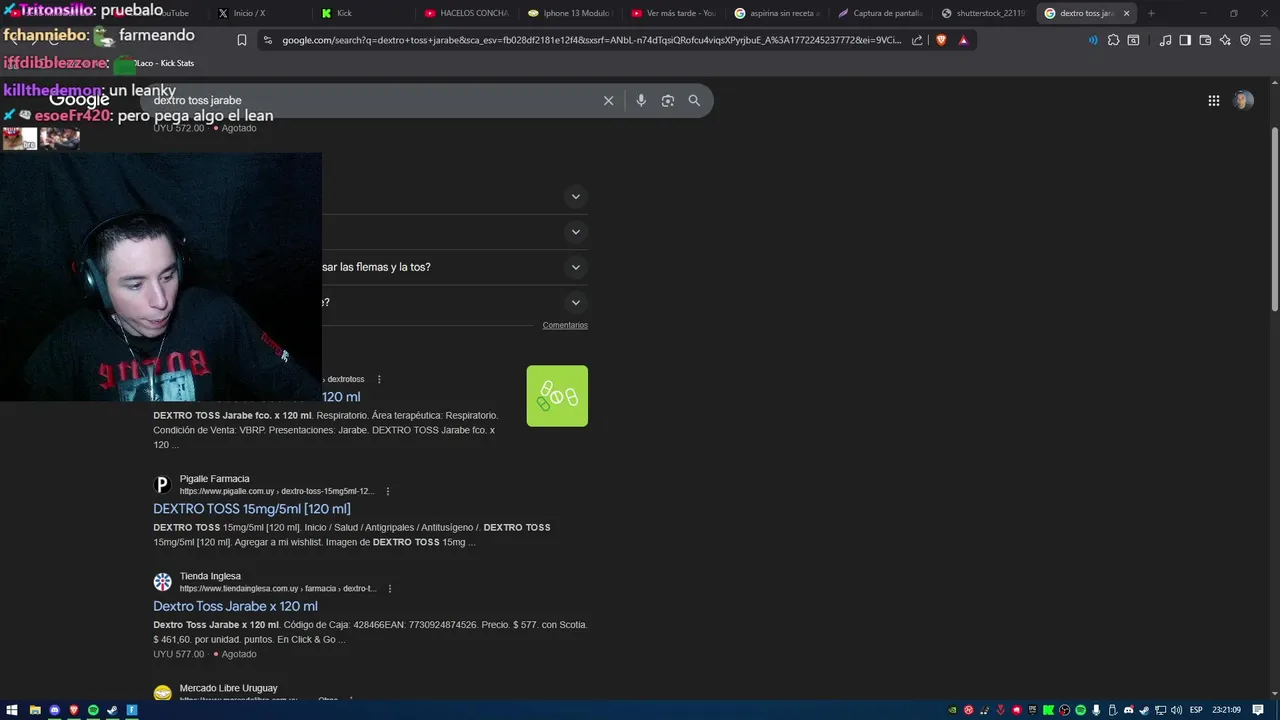The image size is (1280, 720).
Task: Open Windows Start menu
Action: pyautogui.click(x=12, y=710)
